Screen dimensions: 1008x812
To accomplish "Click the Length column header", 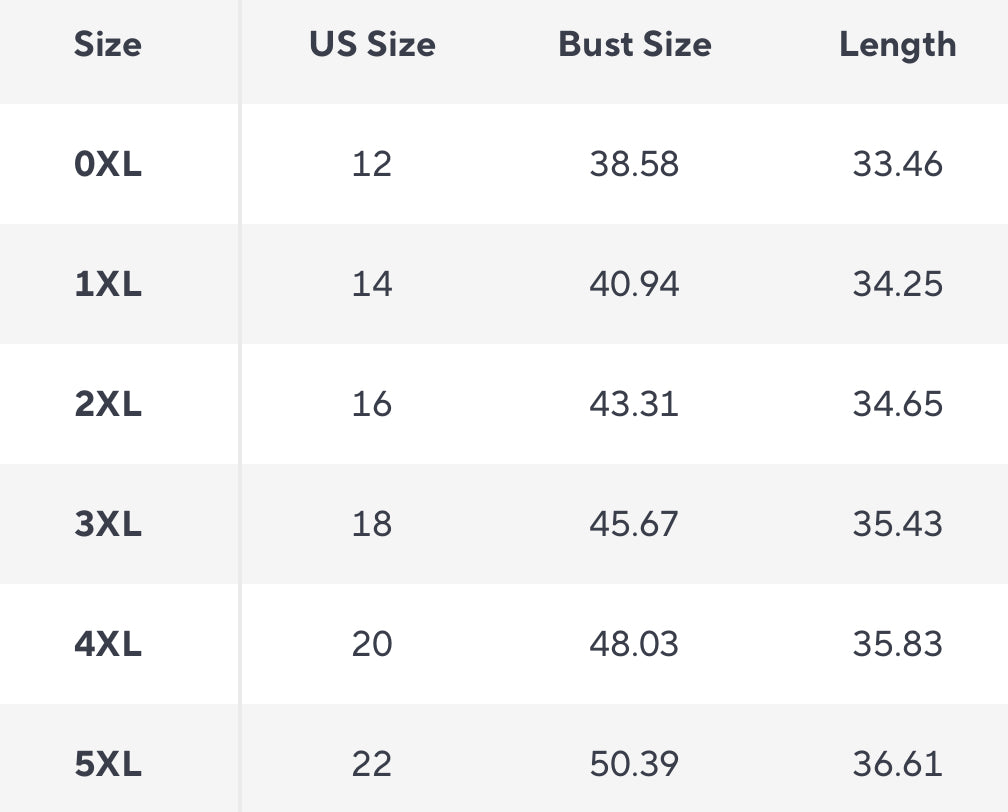I will [x=897, y=45].
